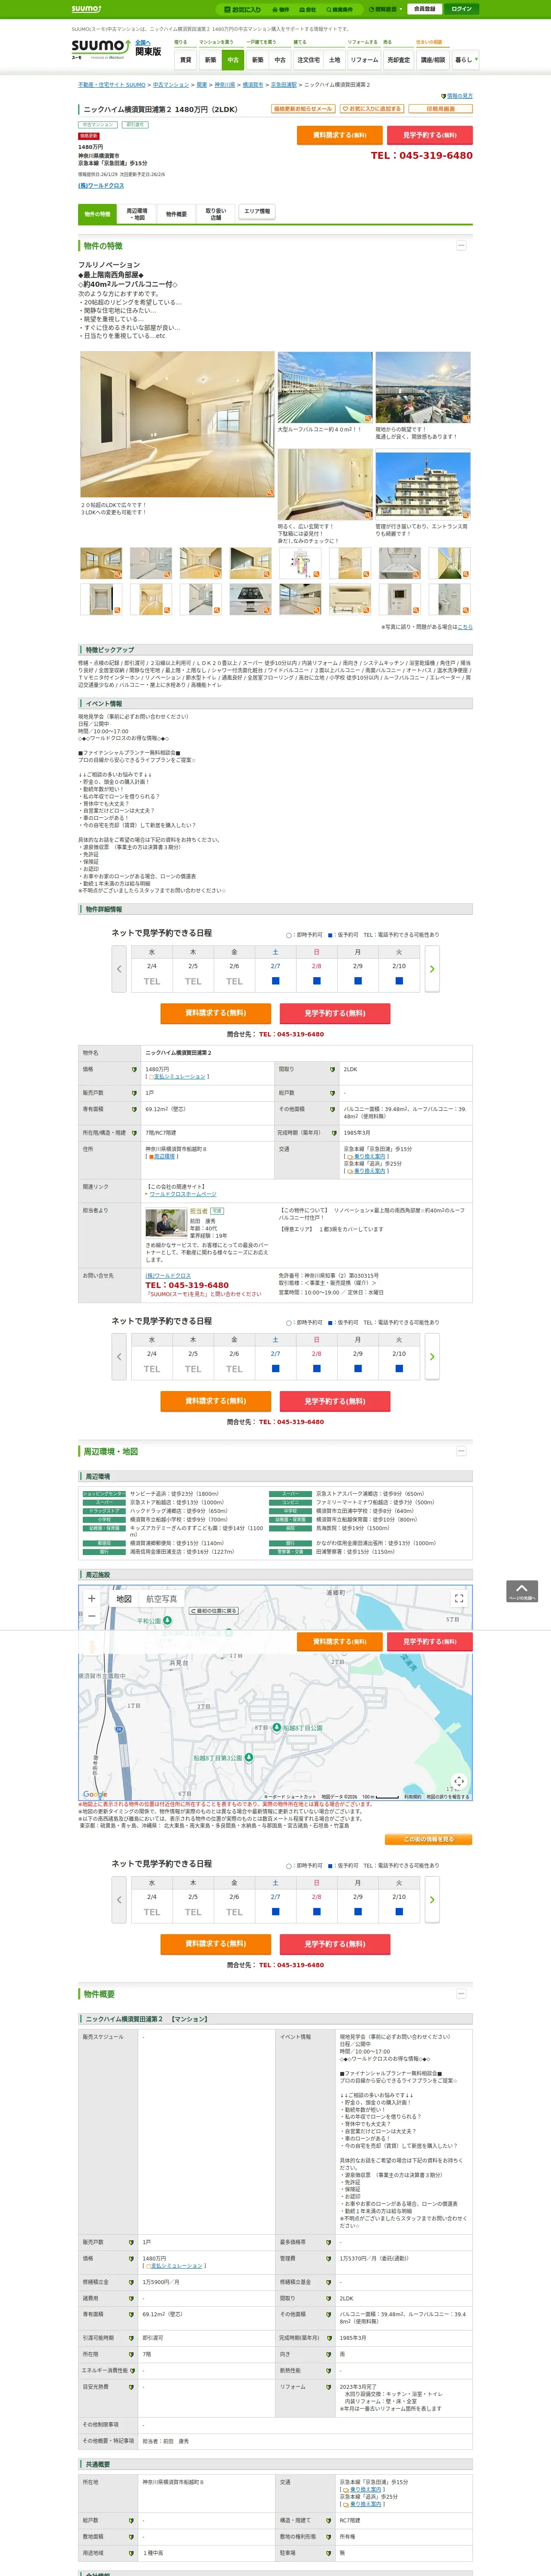Click 最初の位置に戻る on the map
The width and height of the screenshot is (551, 2576).
coord(215,1611)
